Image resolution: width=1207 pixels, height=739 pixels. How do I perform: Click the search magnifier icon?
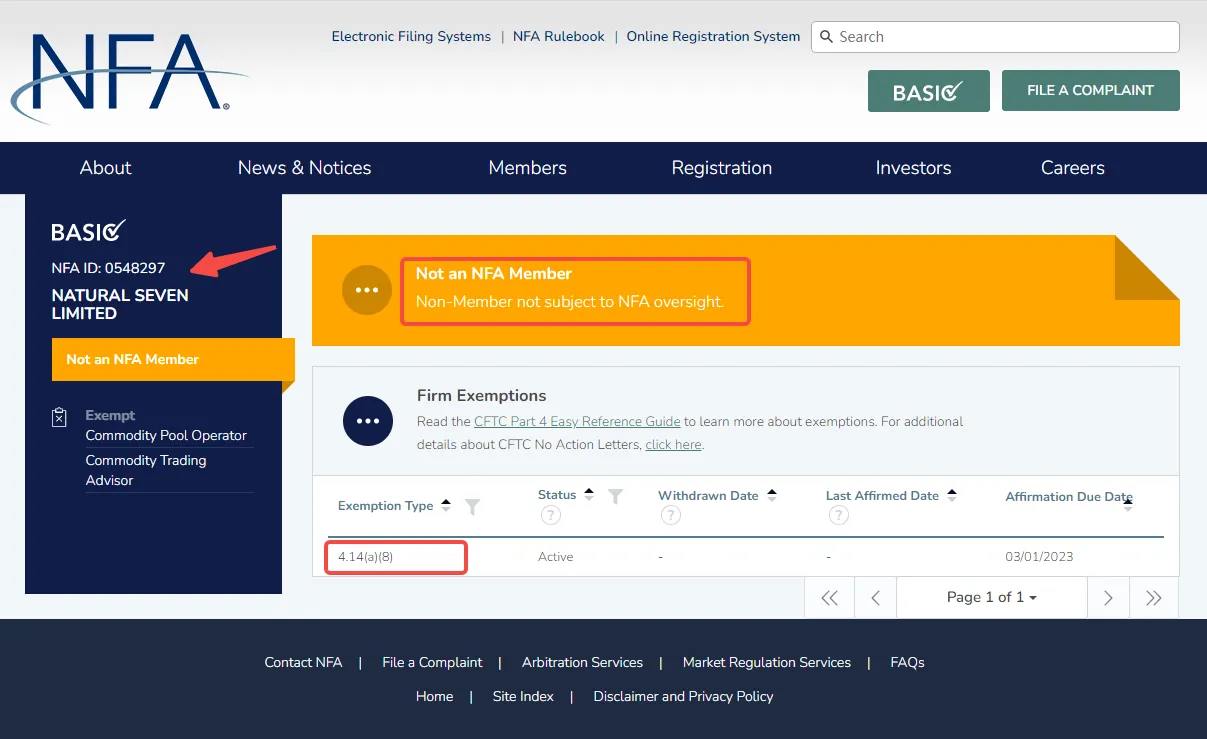pos(826,37)
